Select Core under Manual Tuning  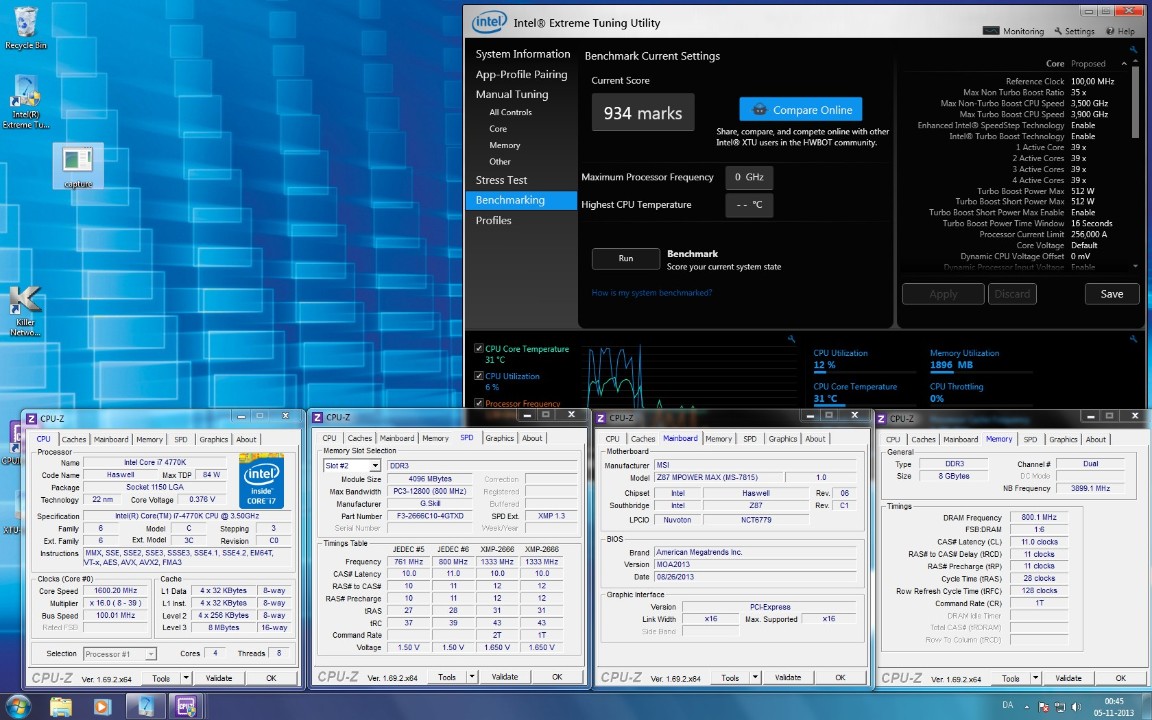(498, 129)
